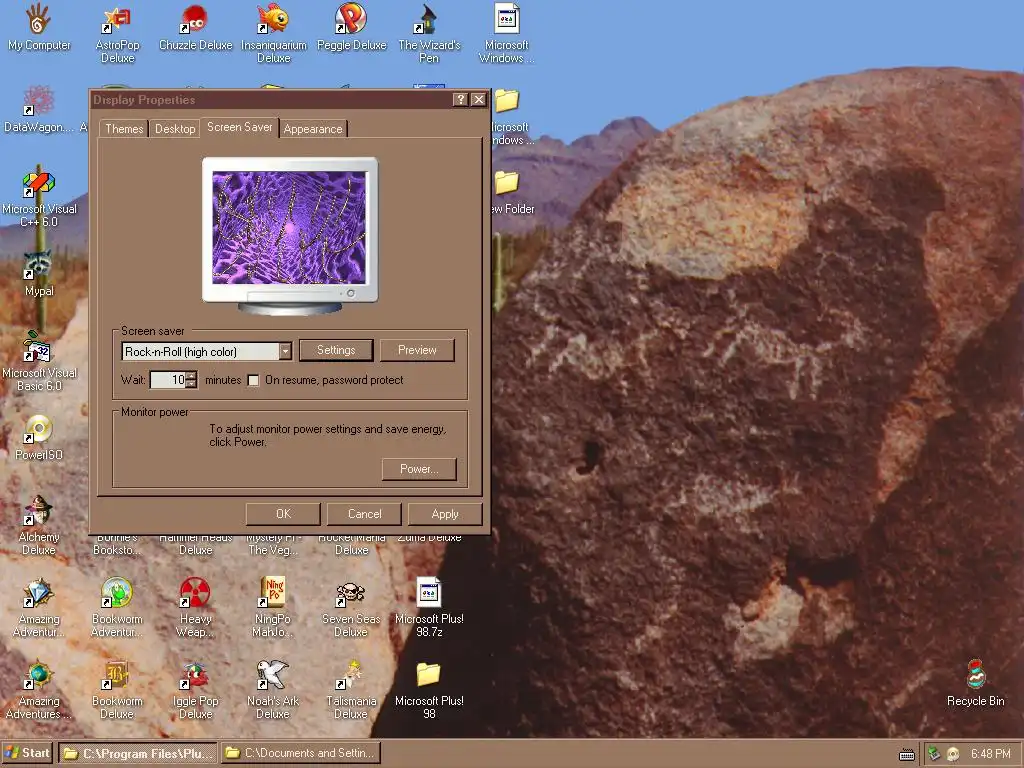Increase wait minutes with up arrow
Viewport: 1024px width, 768px height.
[191, 376]
